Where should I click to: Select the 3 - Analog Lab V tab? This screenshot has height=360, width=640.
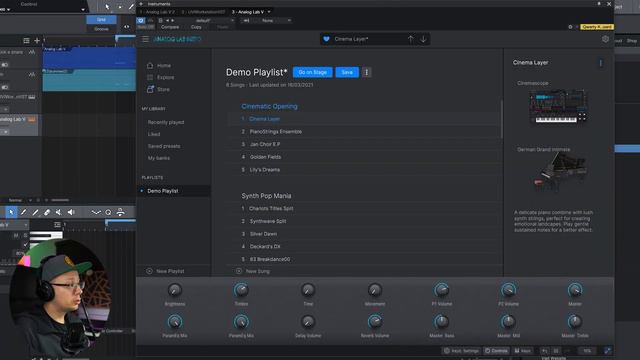point(247,12)
